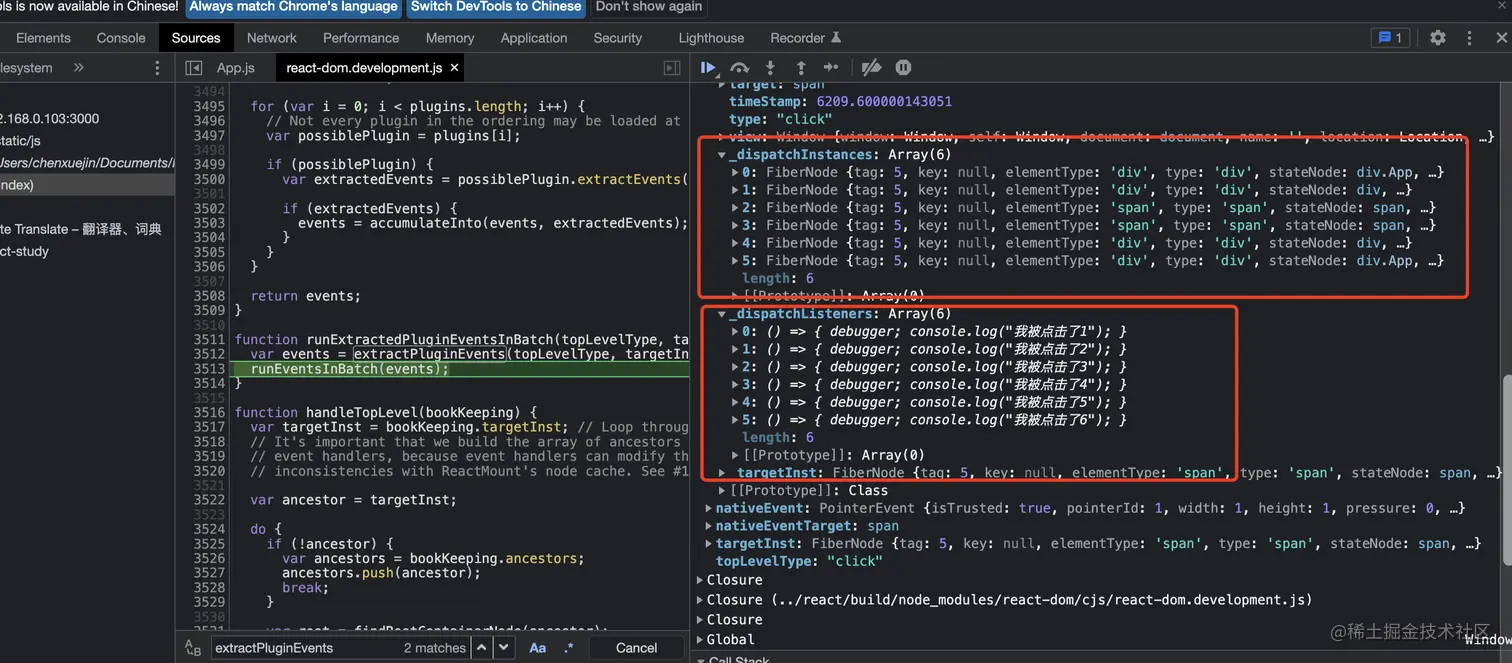This screenshot has width=1512, height=663.
Task: Open the Memory panel
Action: coord(450,38)
